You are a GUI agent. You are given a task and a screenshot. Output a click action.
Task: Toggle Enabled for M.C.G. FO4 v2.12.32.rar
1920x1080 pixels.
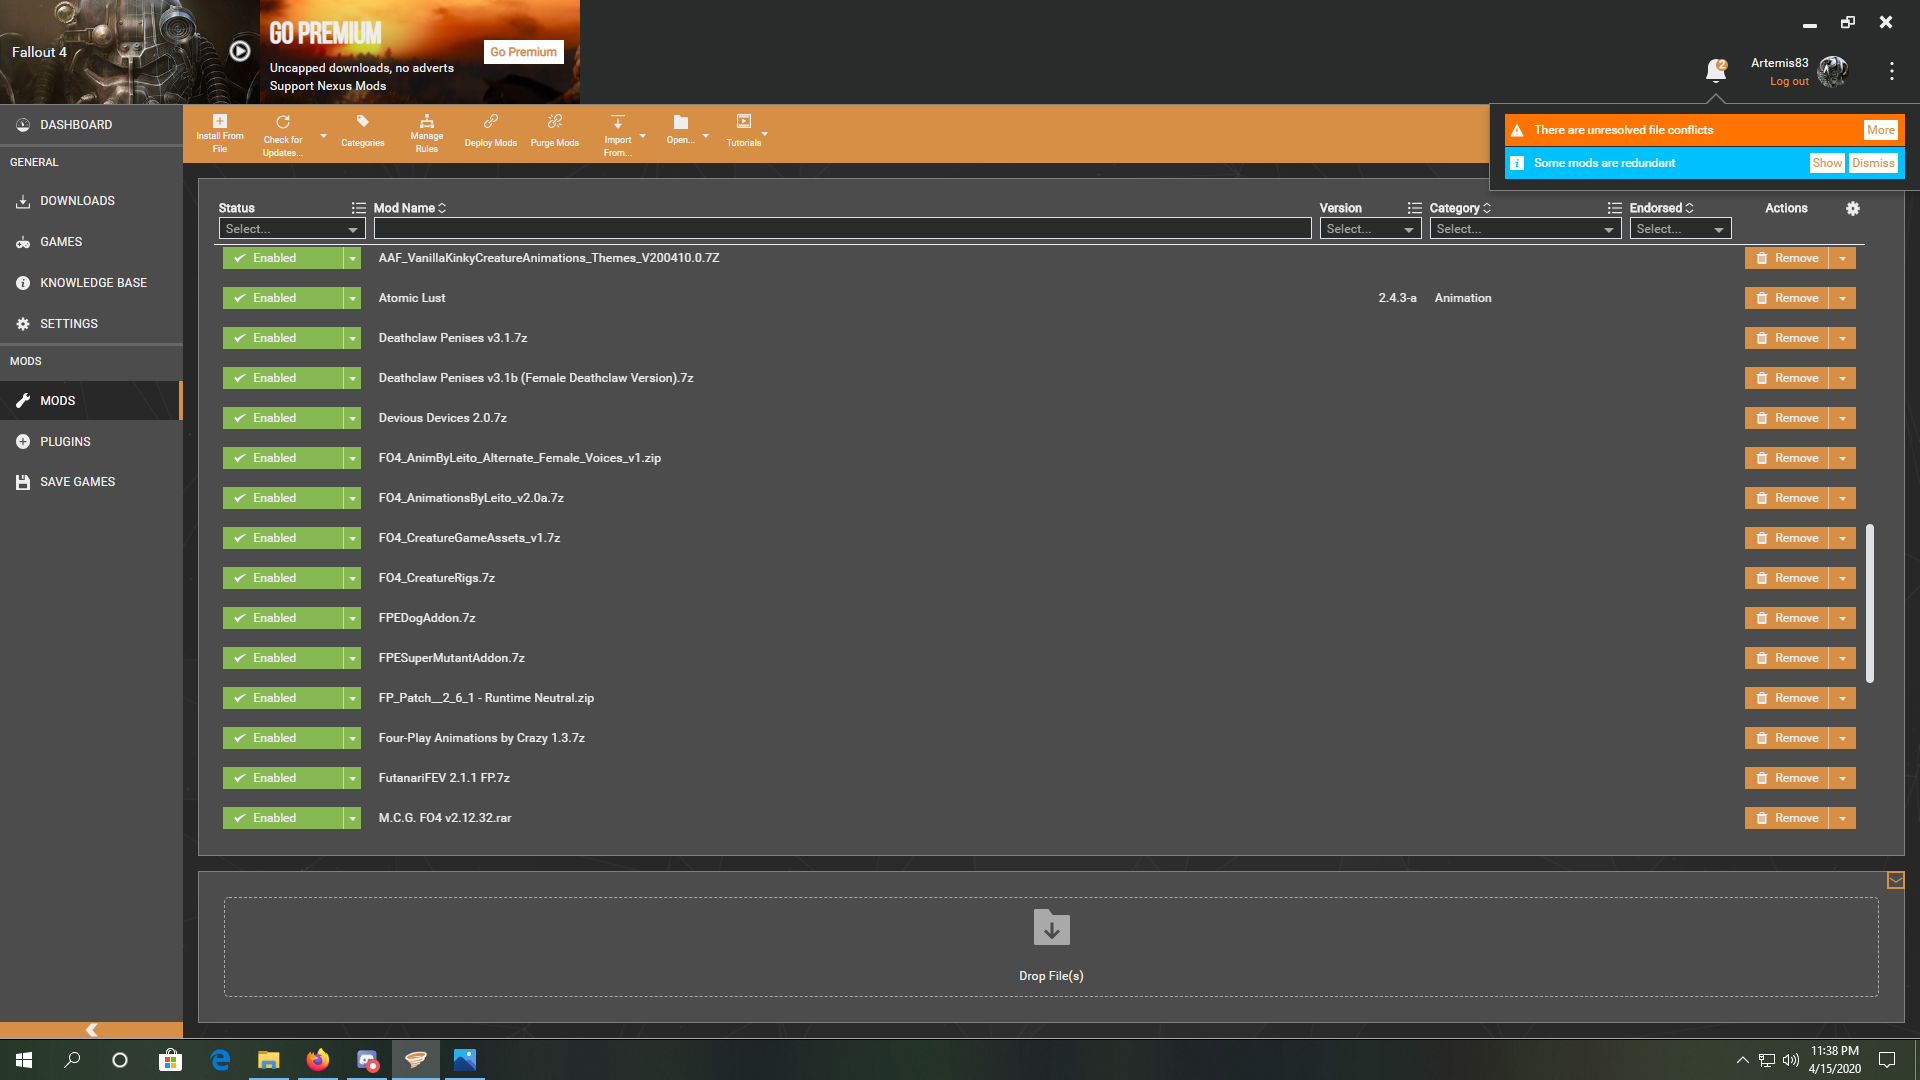pyautogui.click(x=283, y=818)
